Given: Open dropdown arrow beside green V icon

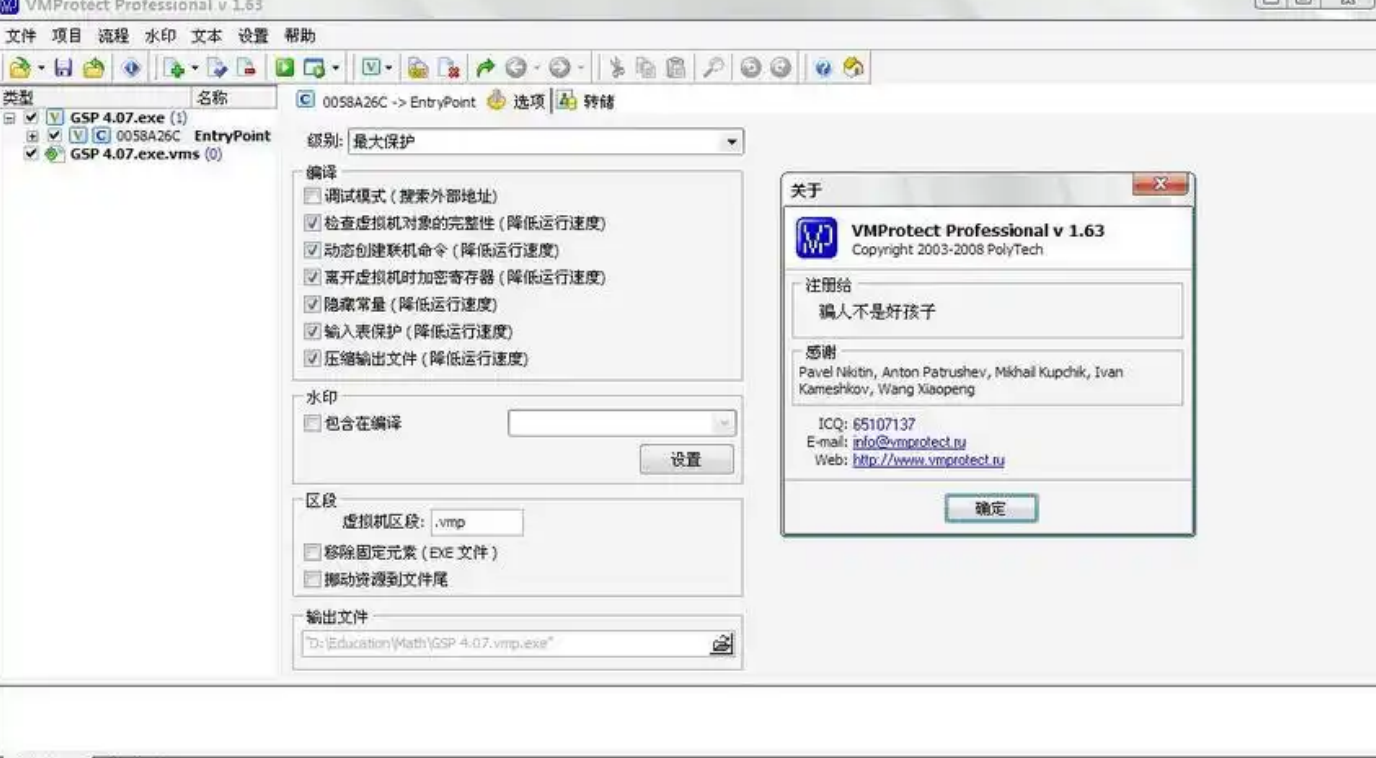Looking at the screenshot, I should pos(388,68).
